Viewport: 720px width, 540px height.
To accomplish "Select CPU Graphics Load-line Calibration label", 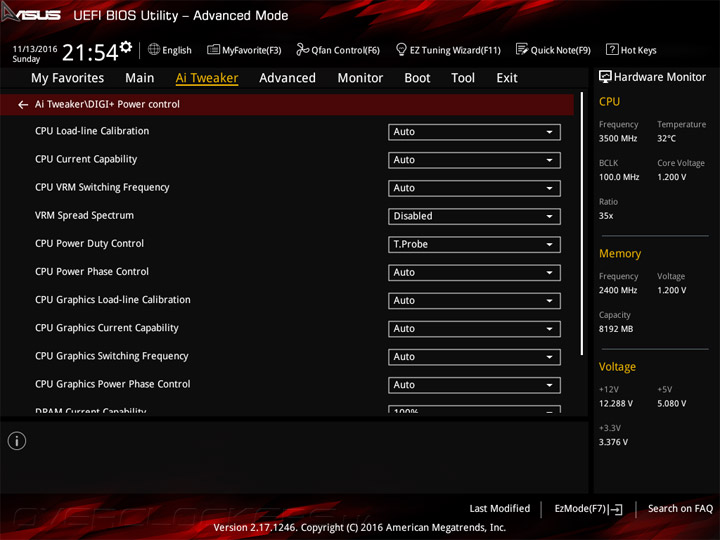I will click(x=112, y=300).
